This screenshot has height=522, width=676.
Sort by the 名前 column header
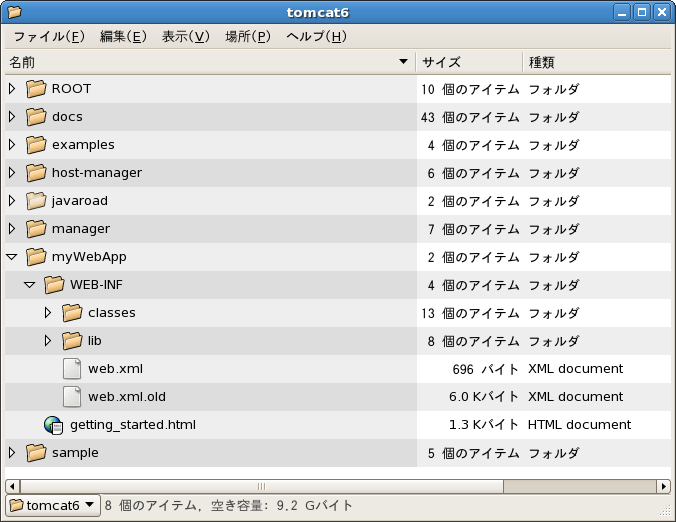[x=210, y=62]
